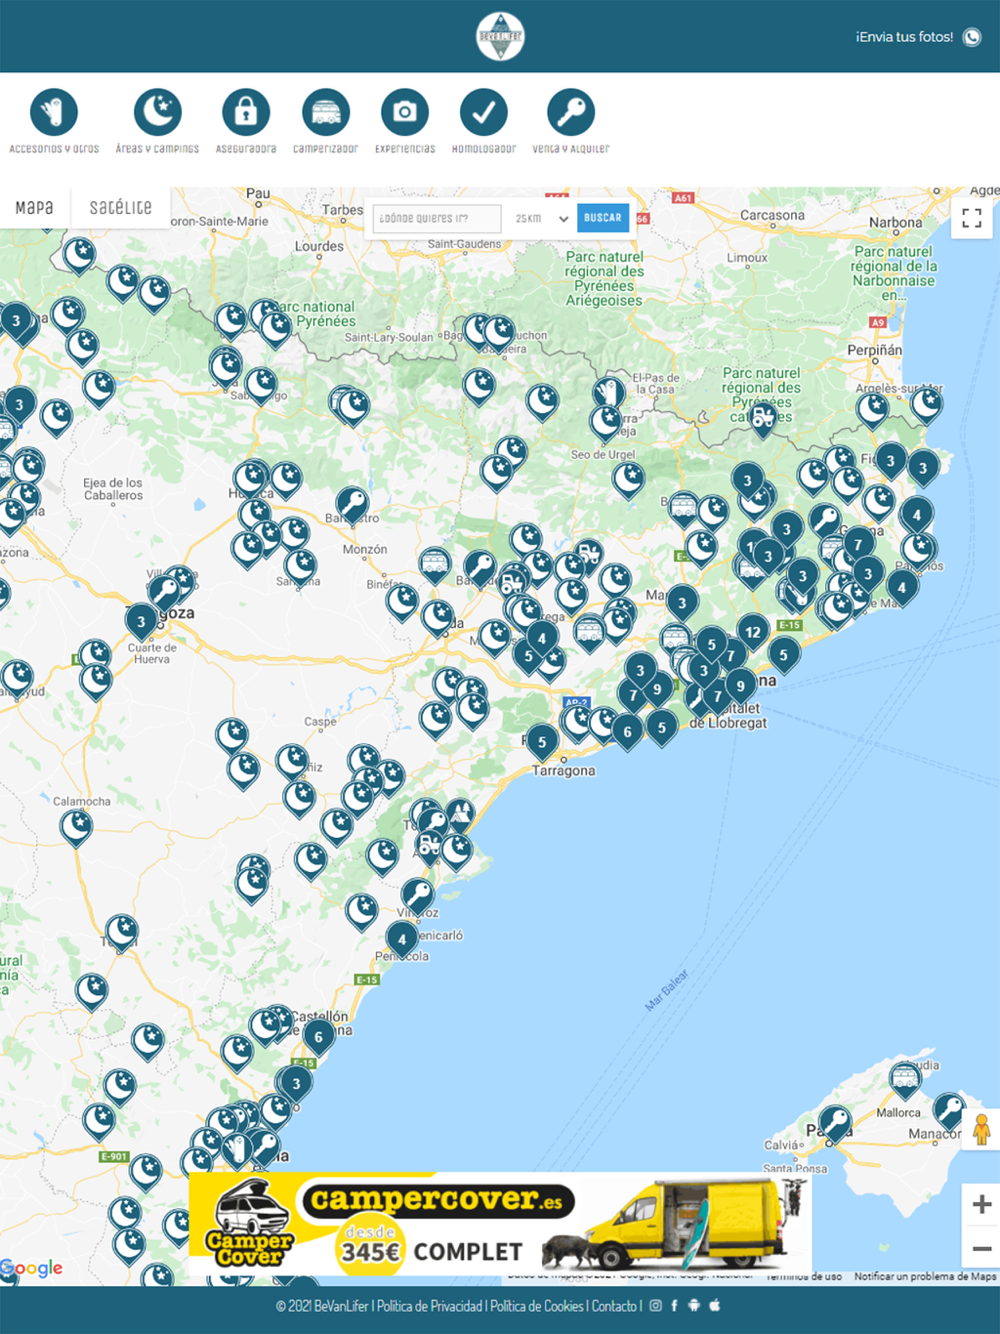
Task: Toggle fullscreen map view
Action: [972, 218]
